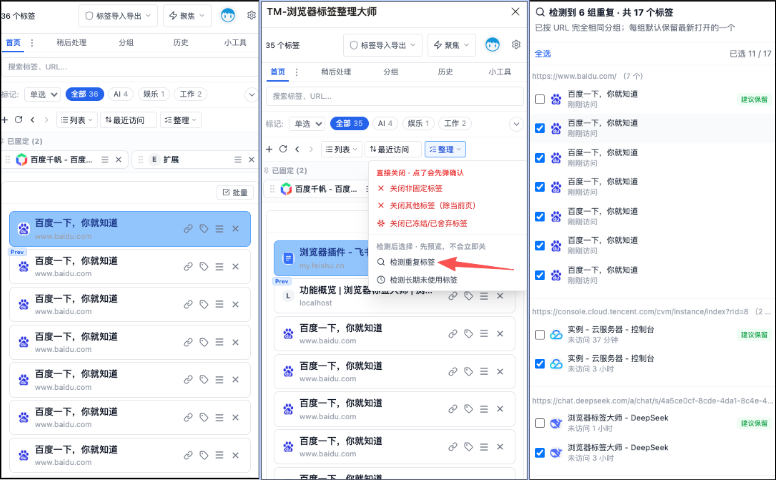Close the 功能概览 localhost tab
This screenshot has height=480, width=776.
tap(500, 296)
